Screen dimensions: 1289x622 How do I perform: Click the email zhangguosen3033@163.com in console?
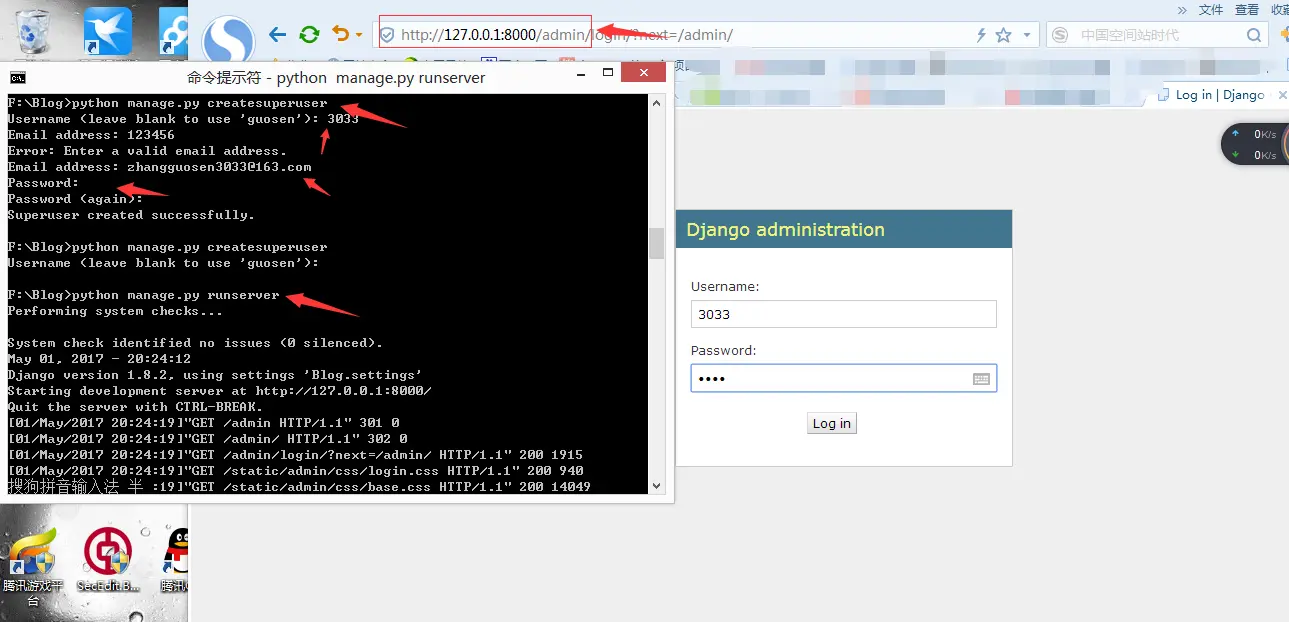coord(219,167)
